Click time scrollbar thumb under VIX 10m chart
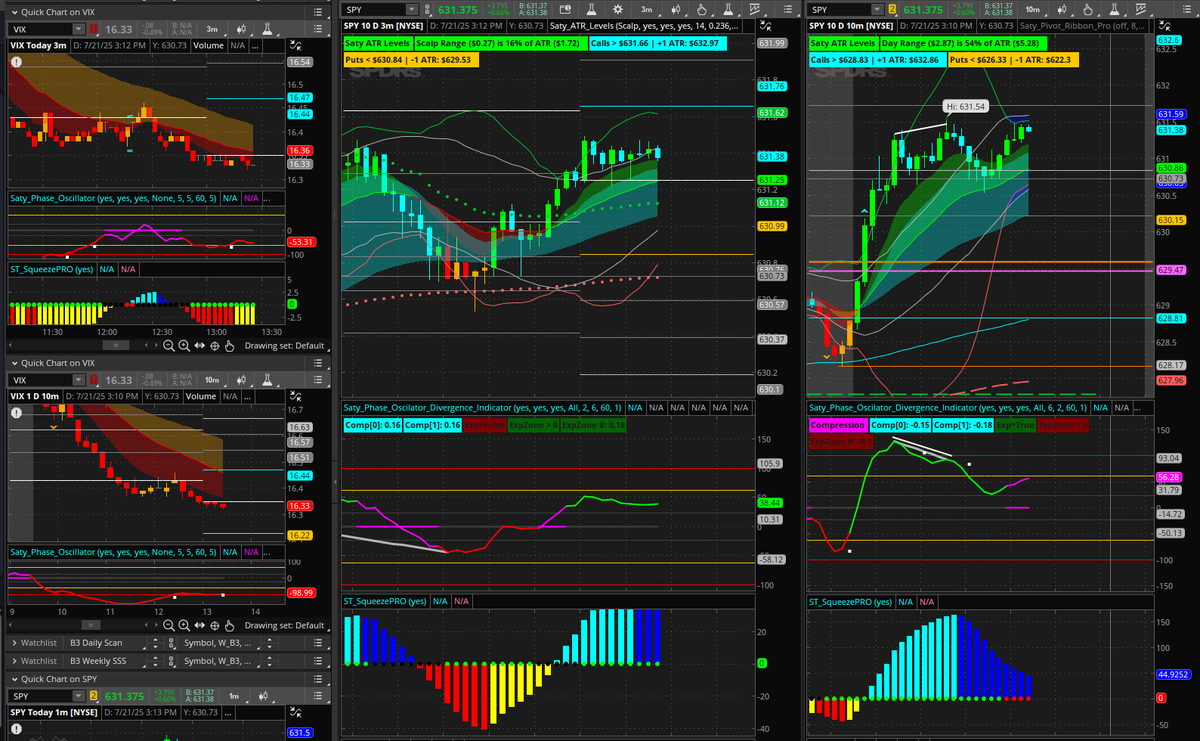The image size is (1200, 741). coord(91,626)
